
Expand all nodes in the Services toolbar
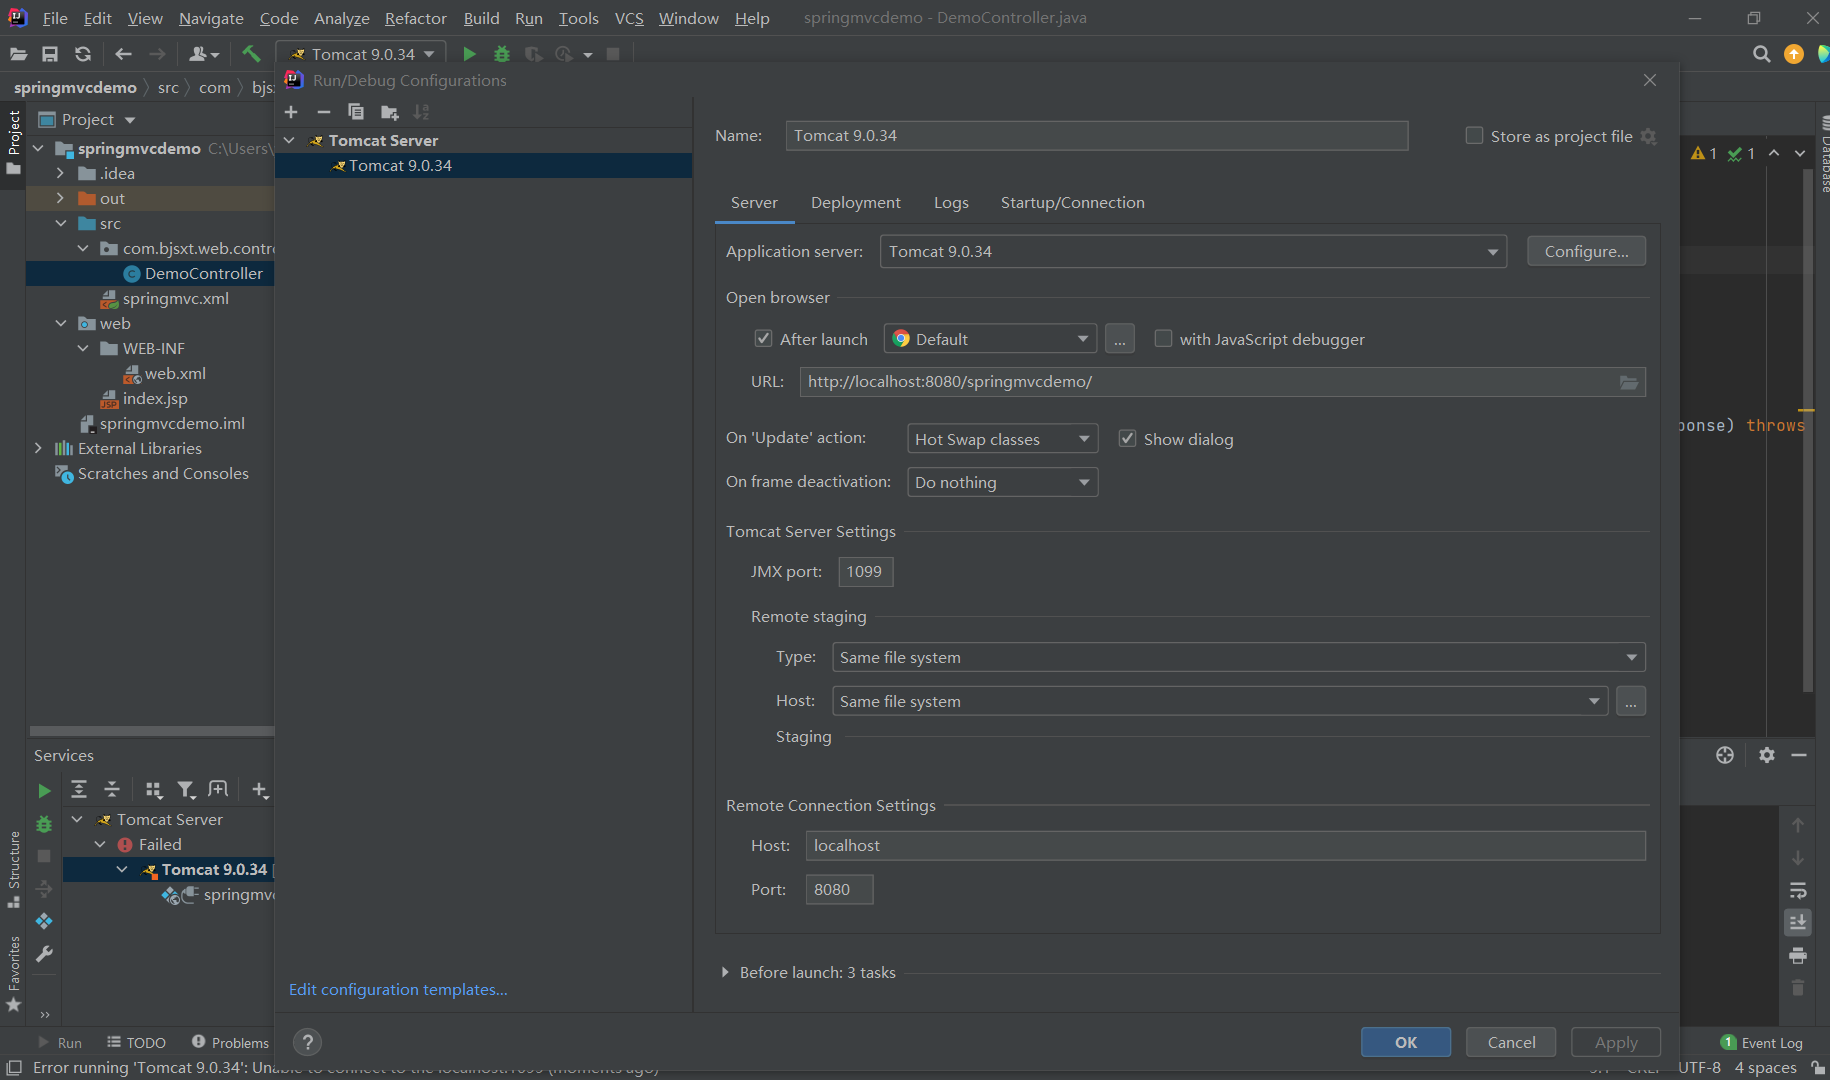click(x=79, y=790)
